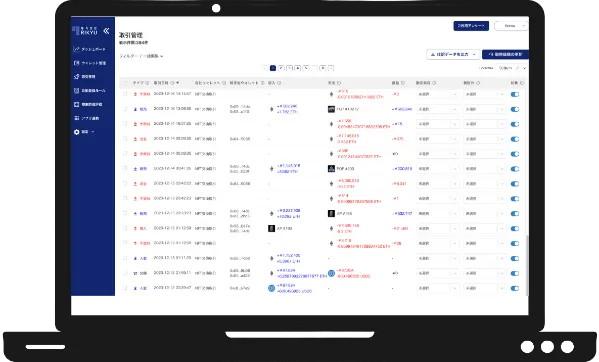Viewport: 599px width, 362px height.
Task: Click the help icon beside タイプ header
Action: click(x=147, y=83)
